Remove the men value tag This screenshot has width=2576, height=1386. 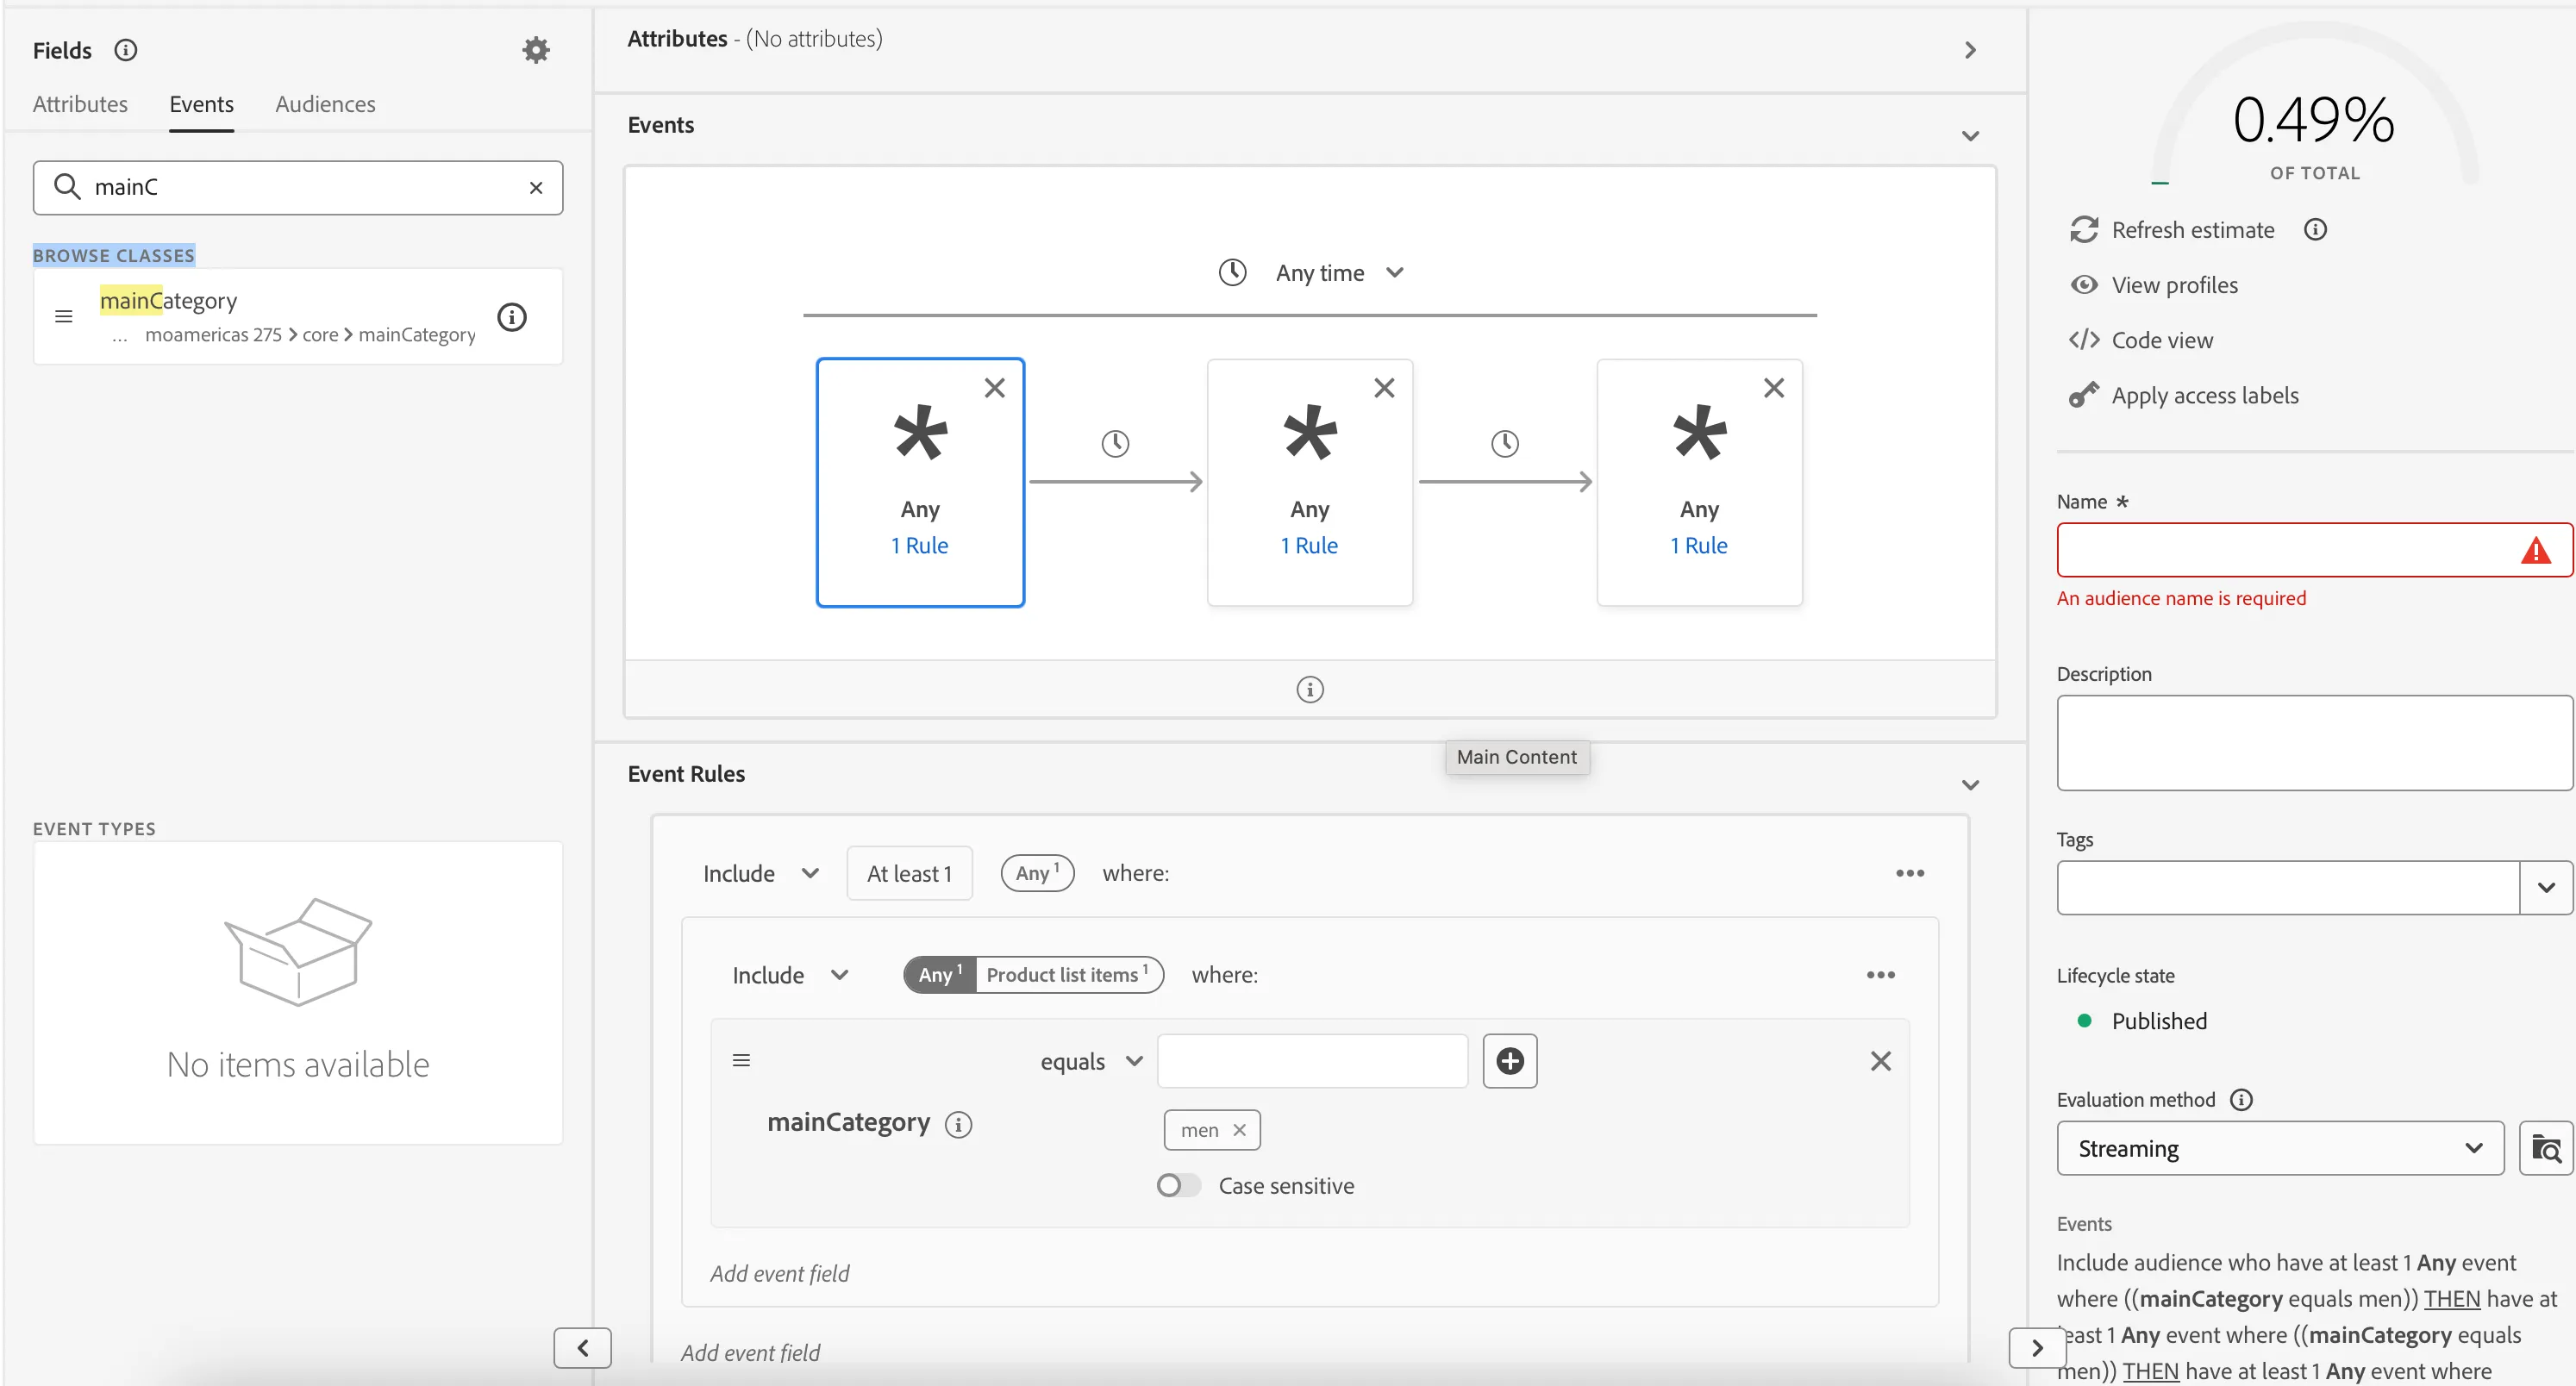1239,1130
